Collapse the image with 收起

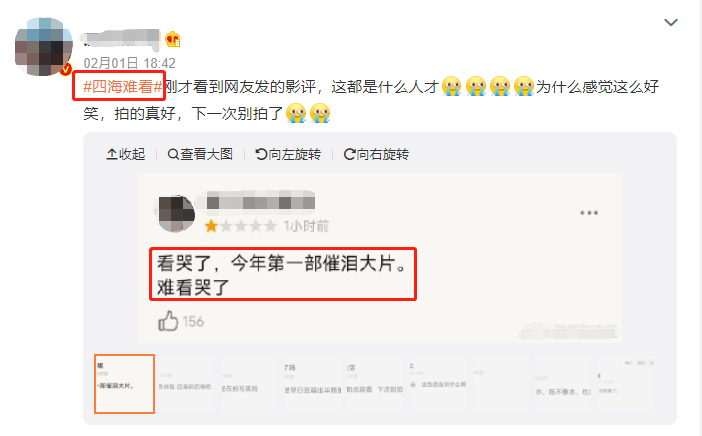click(x=126, y=154)
